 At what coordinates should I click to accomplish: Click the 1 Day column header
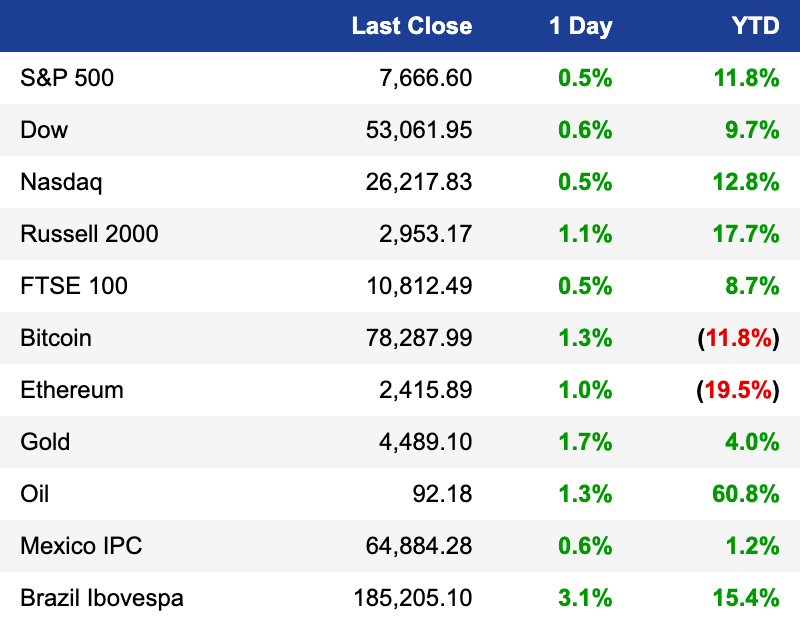(x=581, y=27)
